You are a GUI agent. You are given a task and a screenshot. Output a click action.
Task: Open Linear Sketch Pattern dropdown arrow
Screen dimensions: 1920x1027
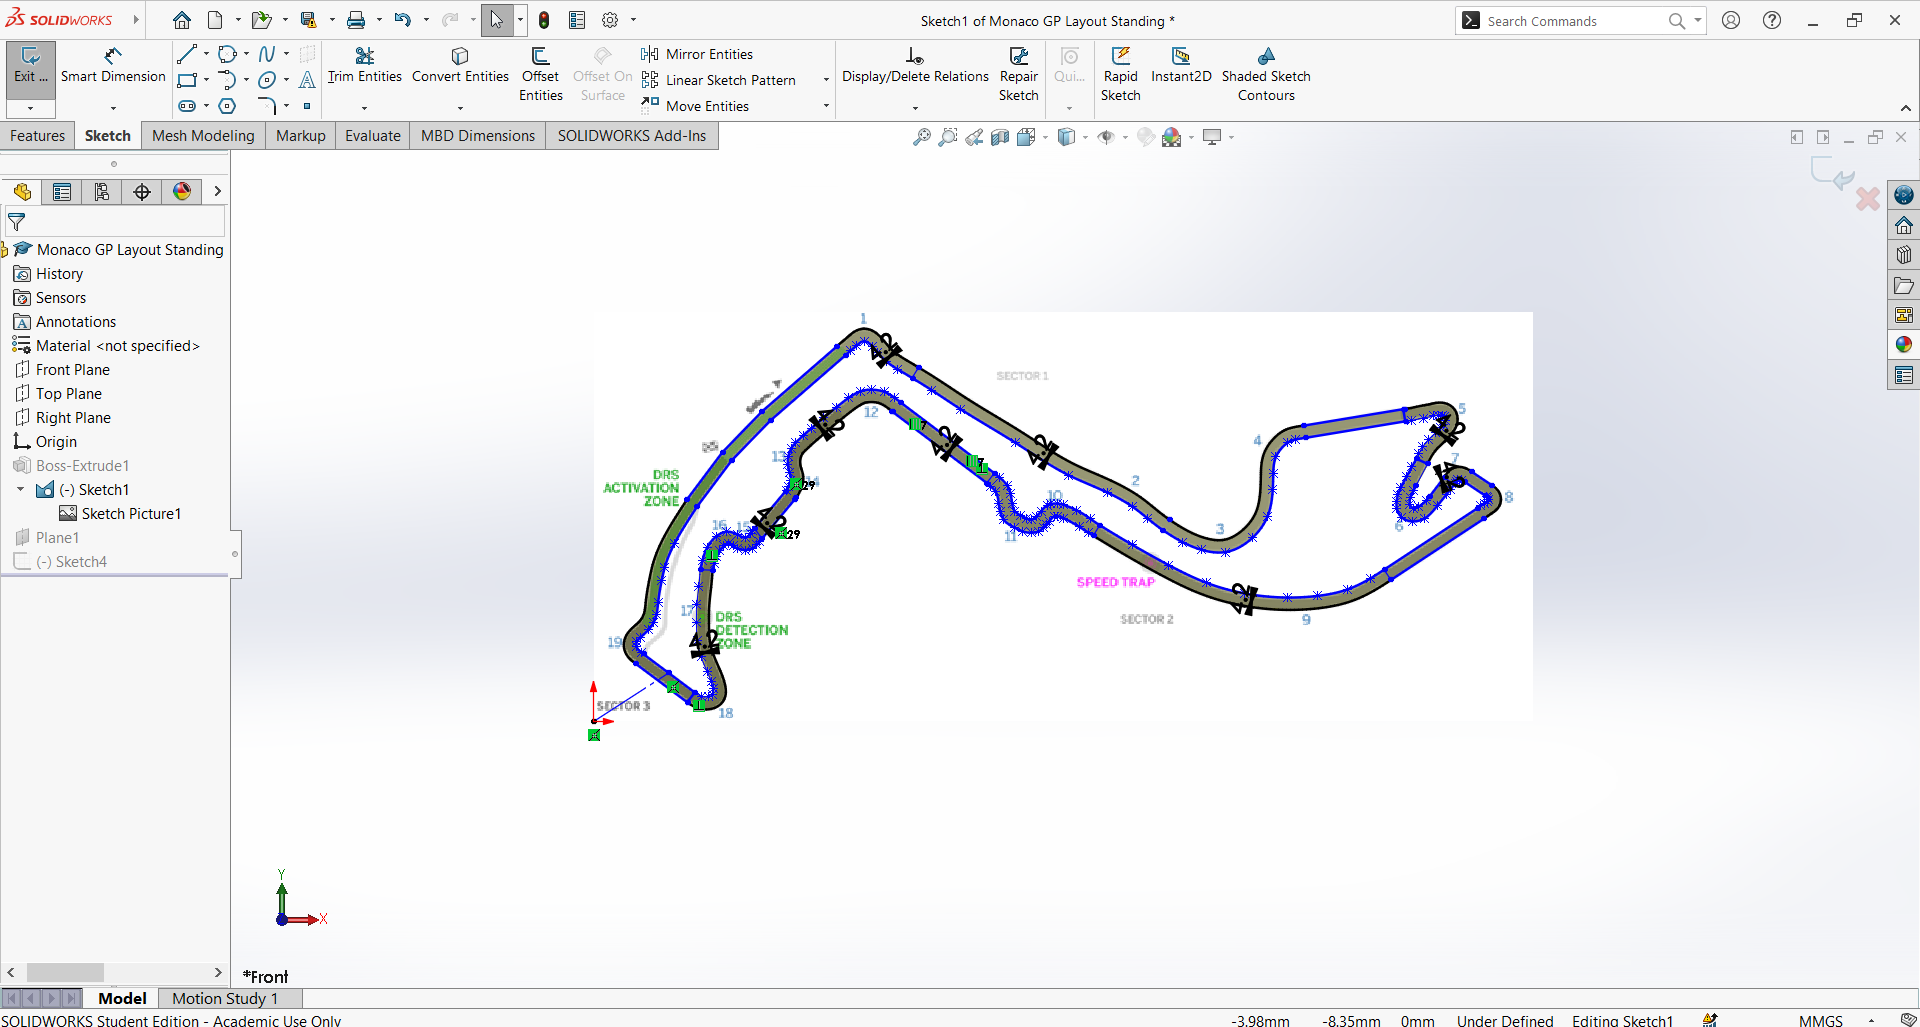pyautogui.click(x=826, y=80)
